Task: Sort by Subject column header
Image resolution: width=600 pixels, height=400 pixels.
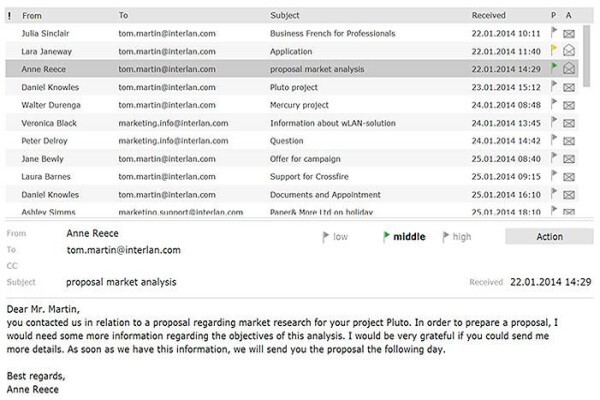Action: click(285, 15)
